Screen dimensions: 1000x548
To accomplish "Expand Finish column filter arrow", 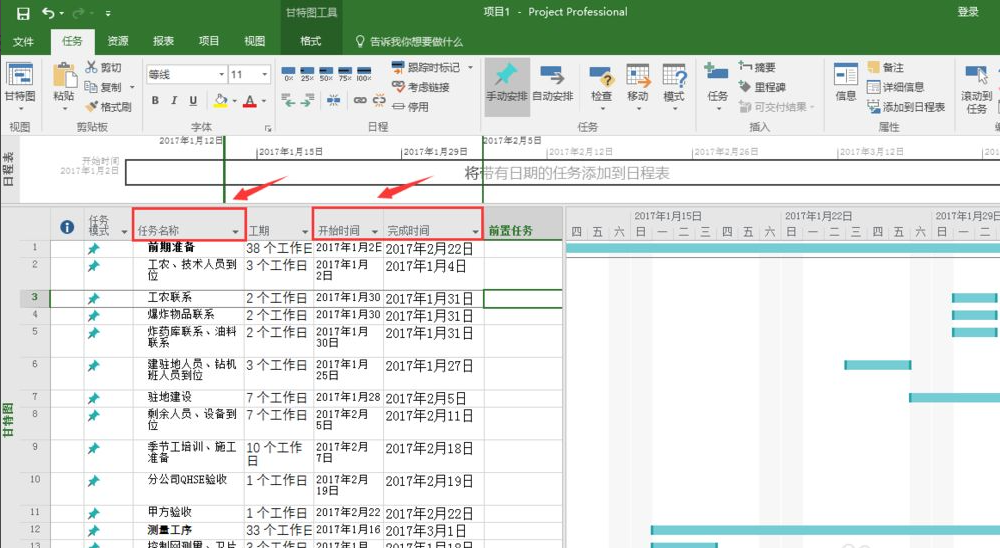I will [x=475, y=231].
